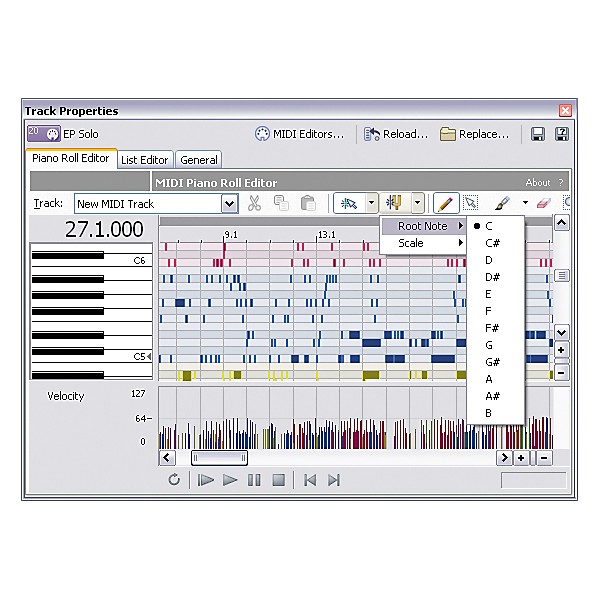Click vertical zoom in plus button
The image size is (600, 600).
pyautogui.click(x=561, y=350)
